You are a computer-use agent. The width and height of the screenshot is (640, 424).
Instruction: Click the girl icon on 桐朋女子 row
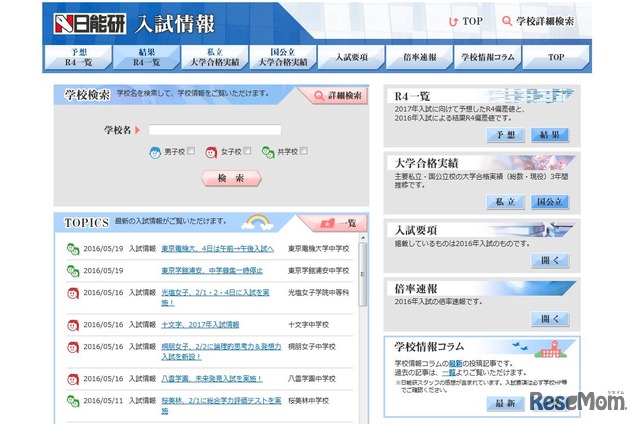[73, 347]
